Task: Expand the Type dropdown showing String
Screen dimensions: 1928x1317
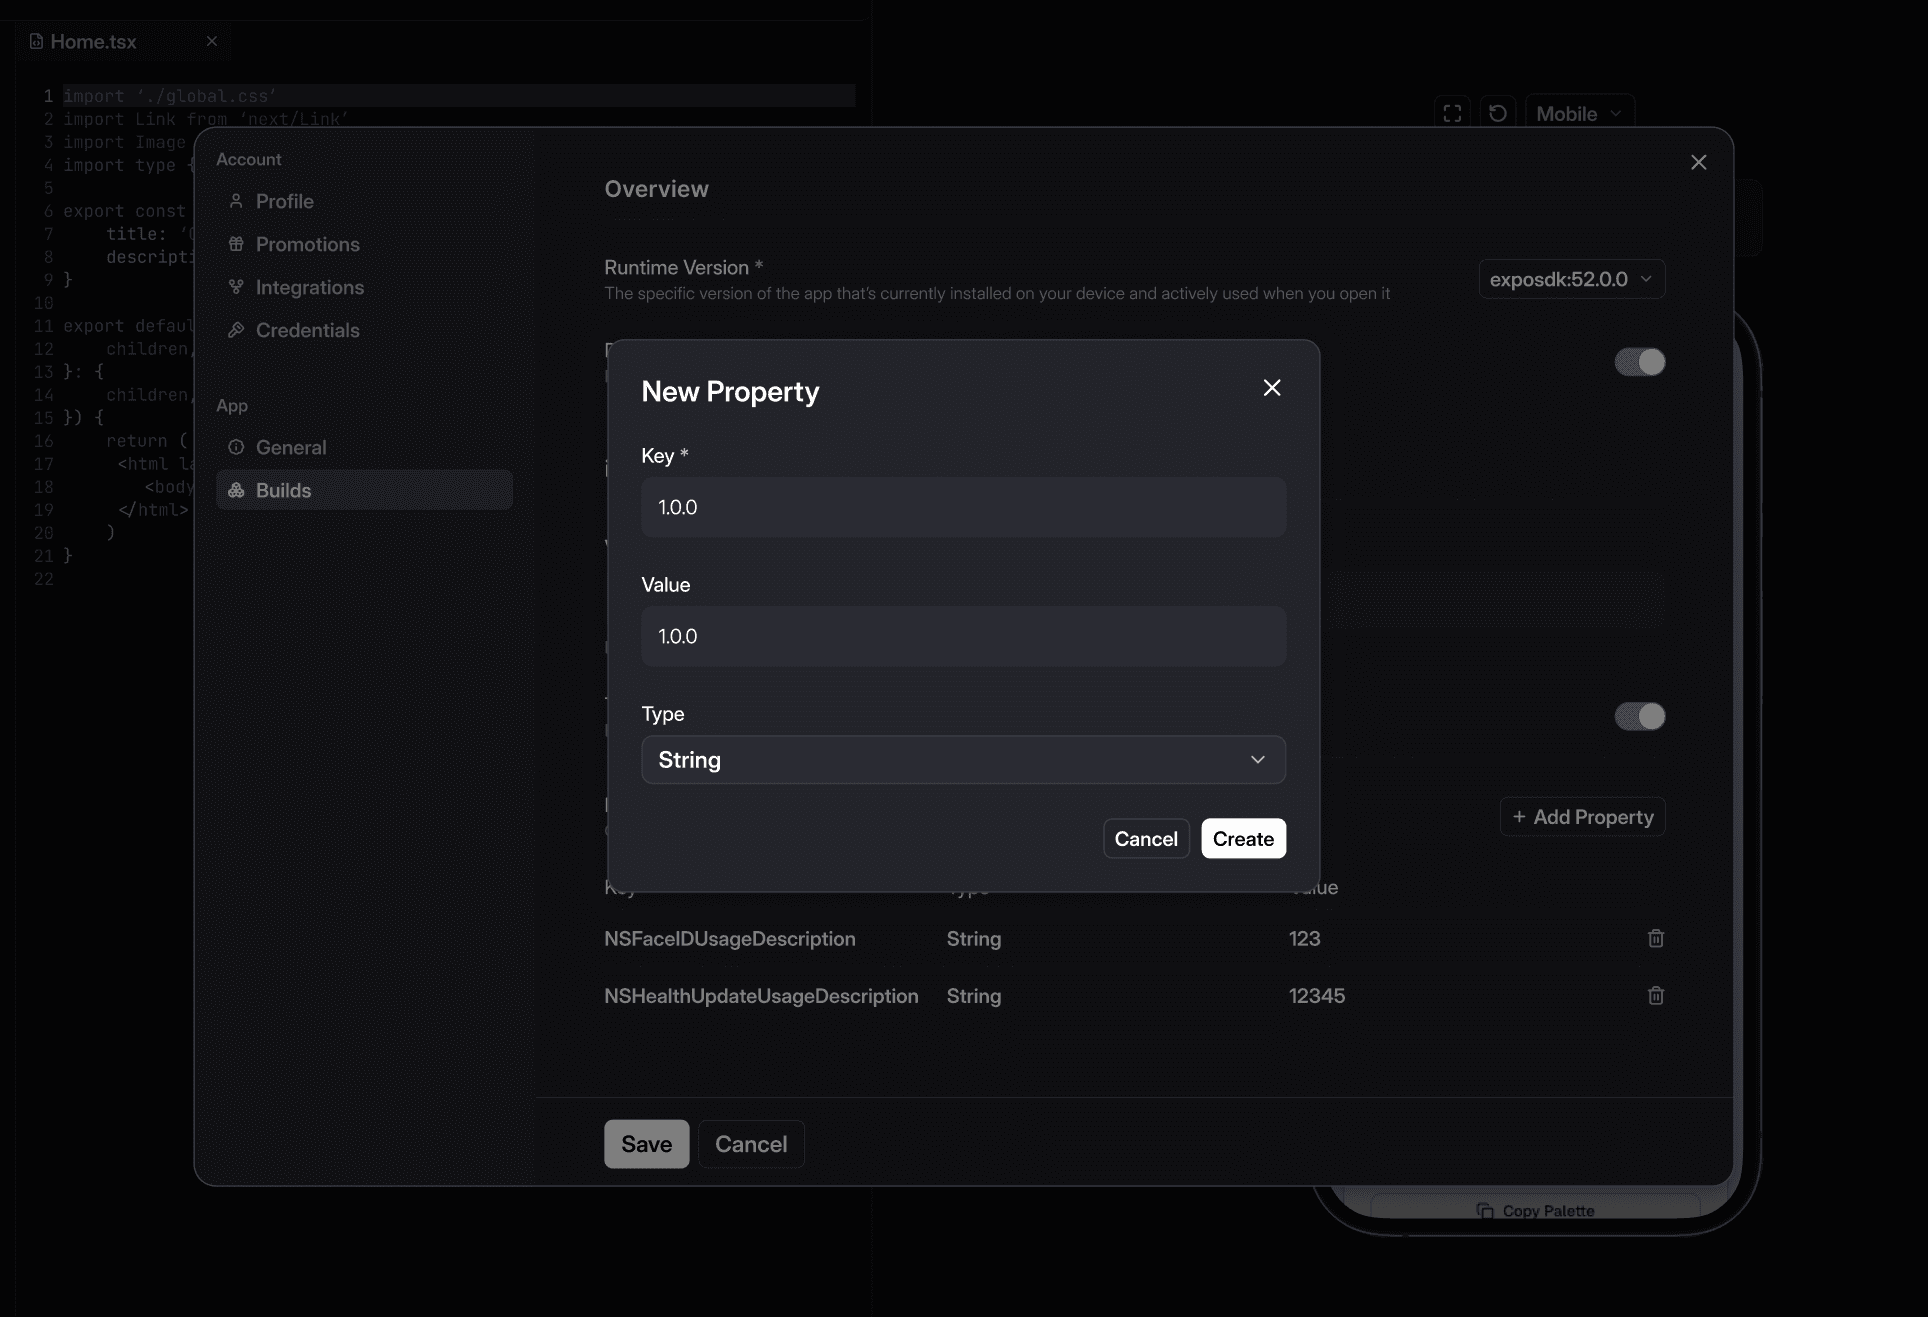Action: pyautogui.click(x=963, y=760)
